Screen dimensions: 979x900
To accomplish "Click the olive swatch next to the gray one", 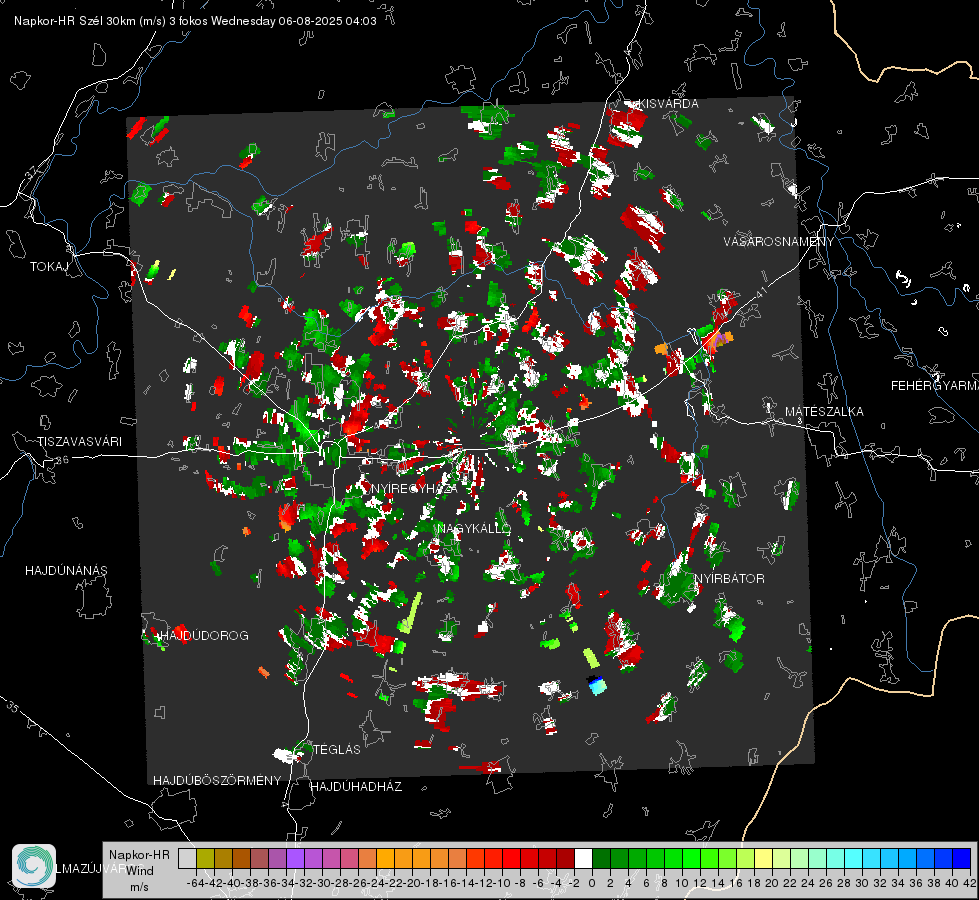I will click(205, 858).
